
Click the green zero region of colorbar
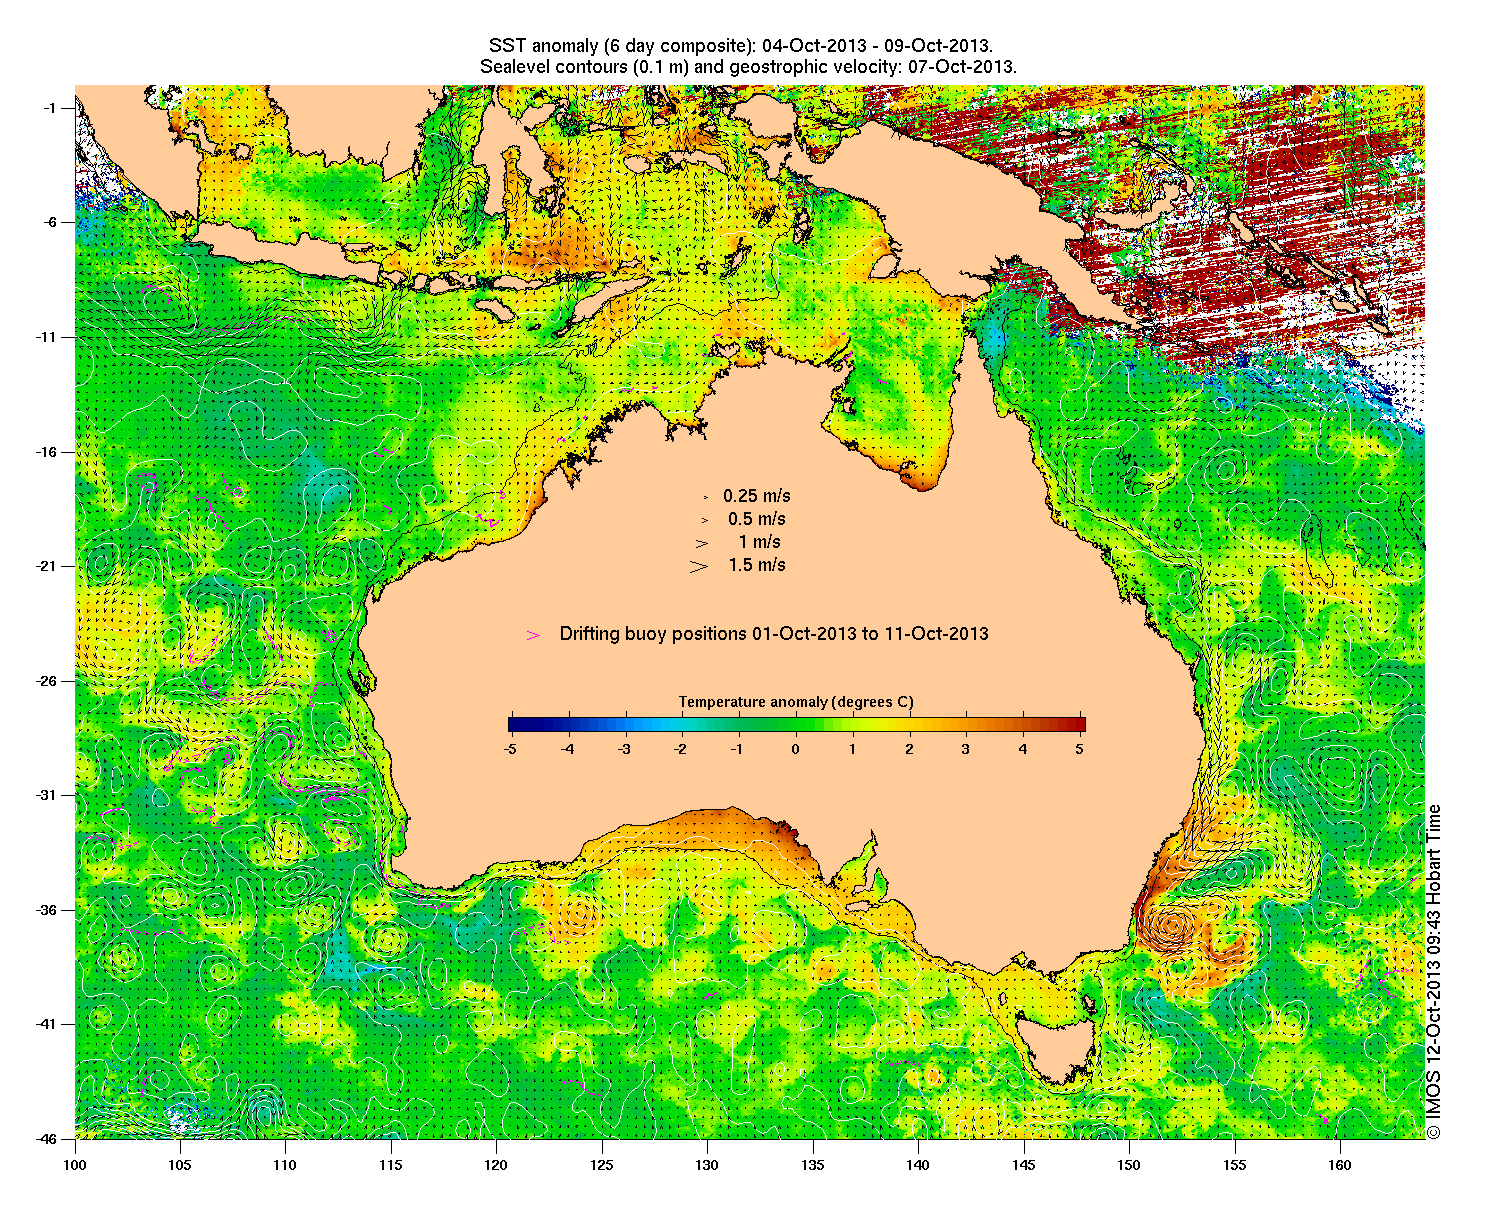(x=796, y=725)
